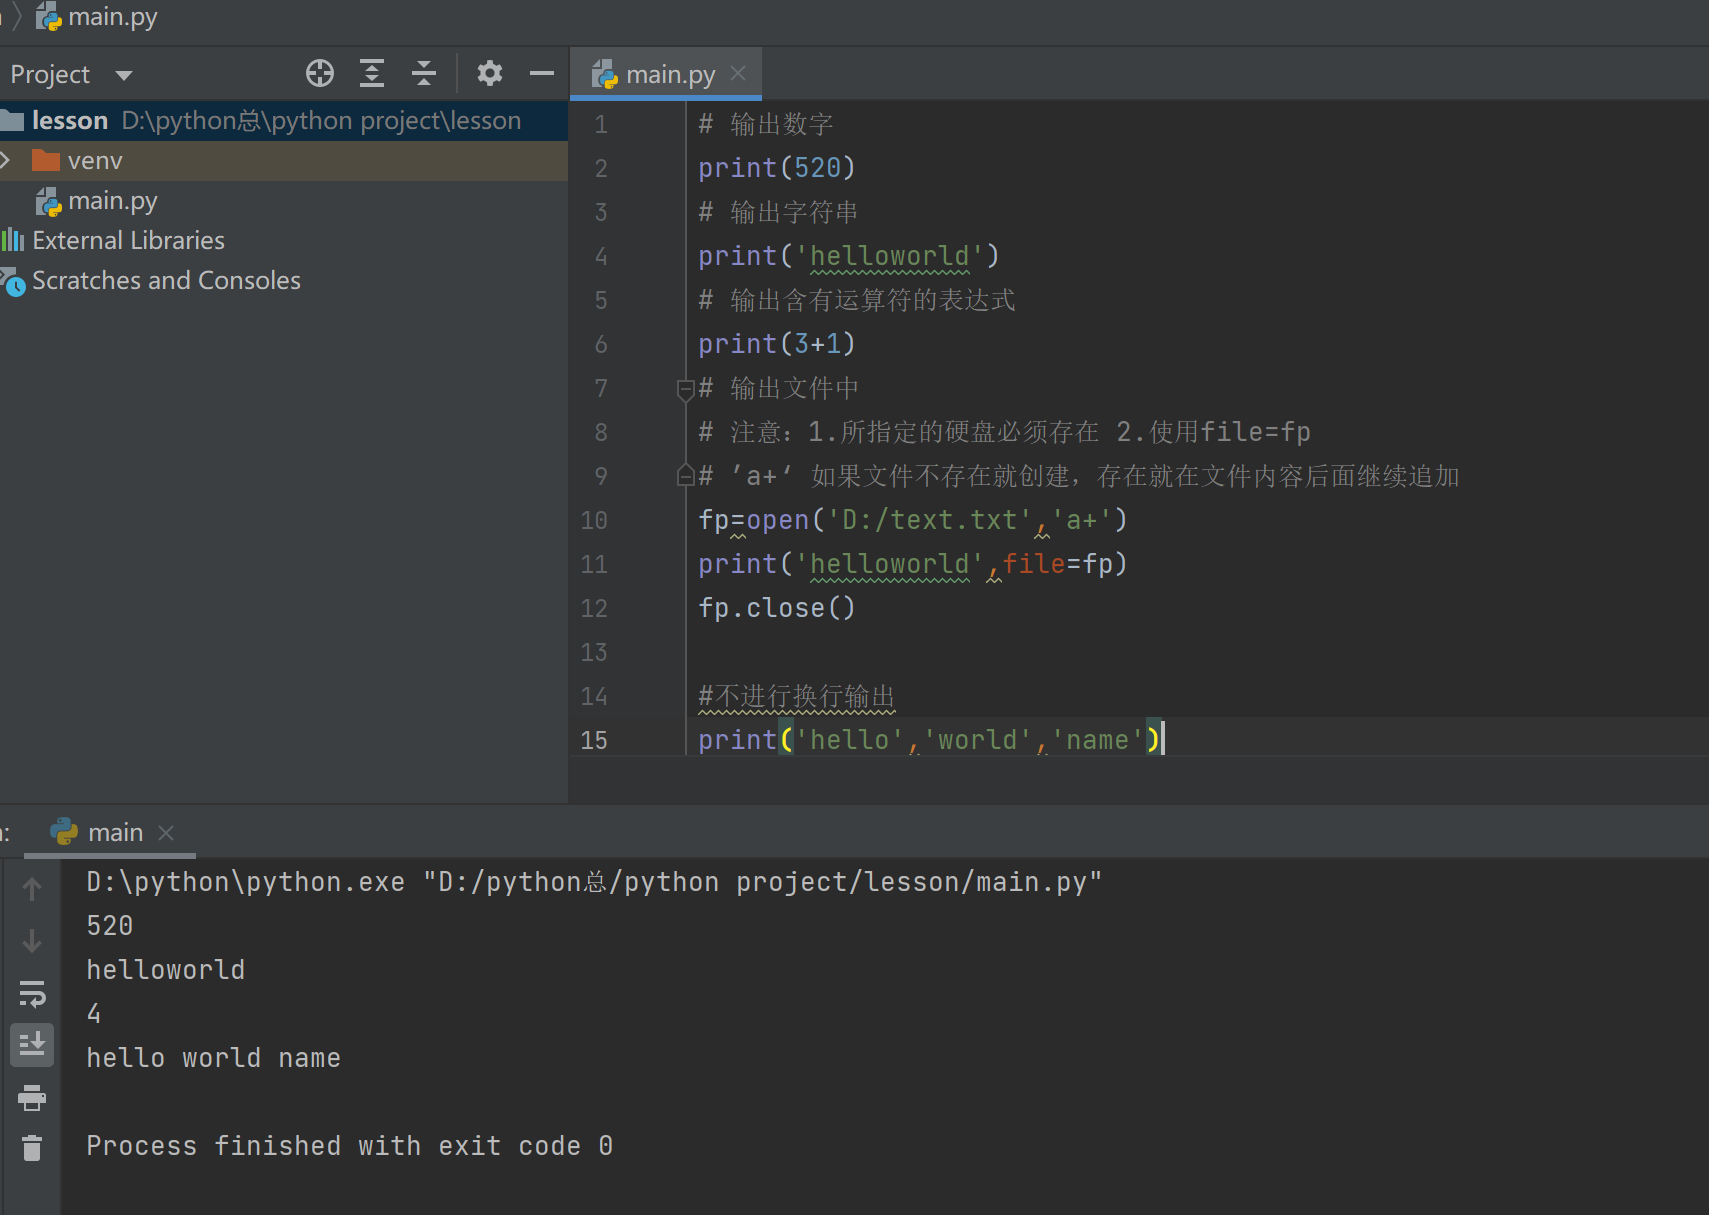Click print(3+1) code line

point(777,344)
